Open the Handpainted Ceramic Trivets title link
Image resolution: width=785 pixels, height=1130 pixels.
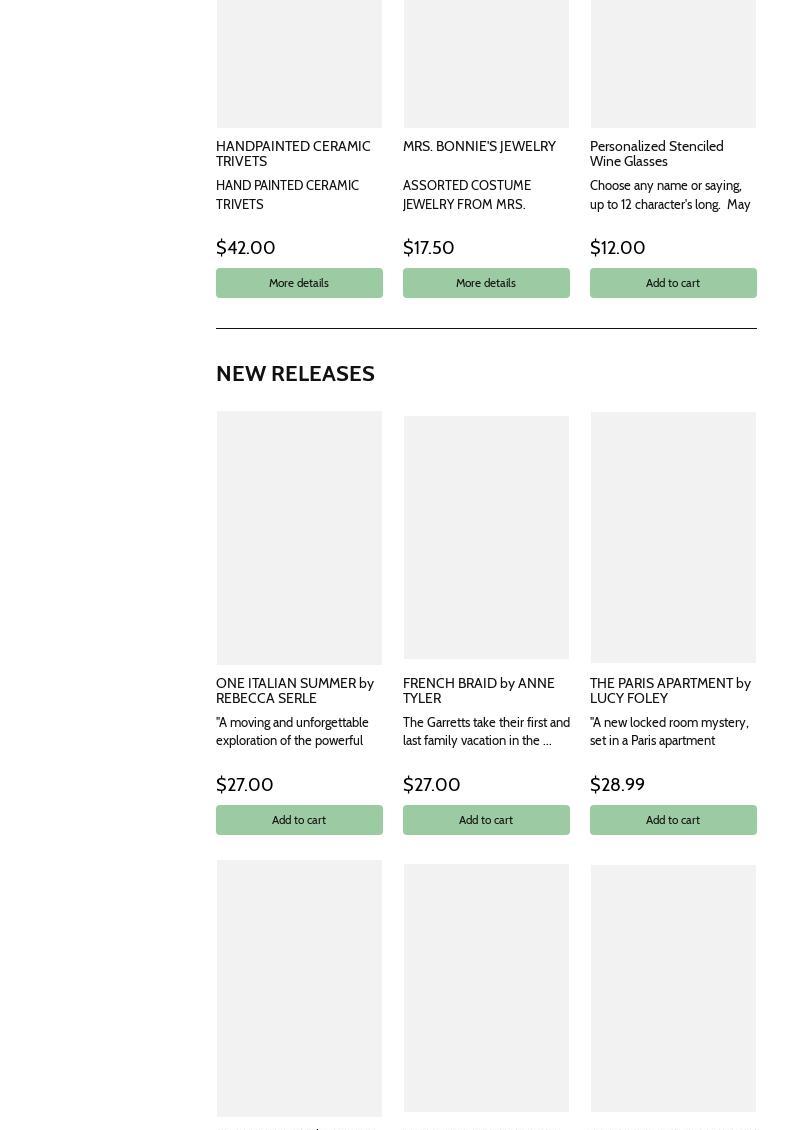[x=293, y=153]
